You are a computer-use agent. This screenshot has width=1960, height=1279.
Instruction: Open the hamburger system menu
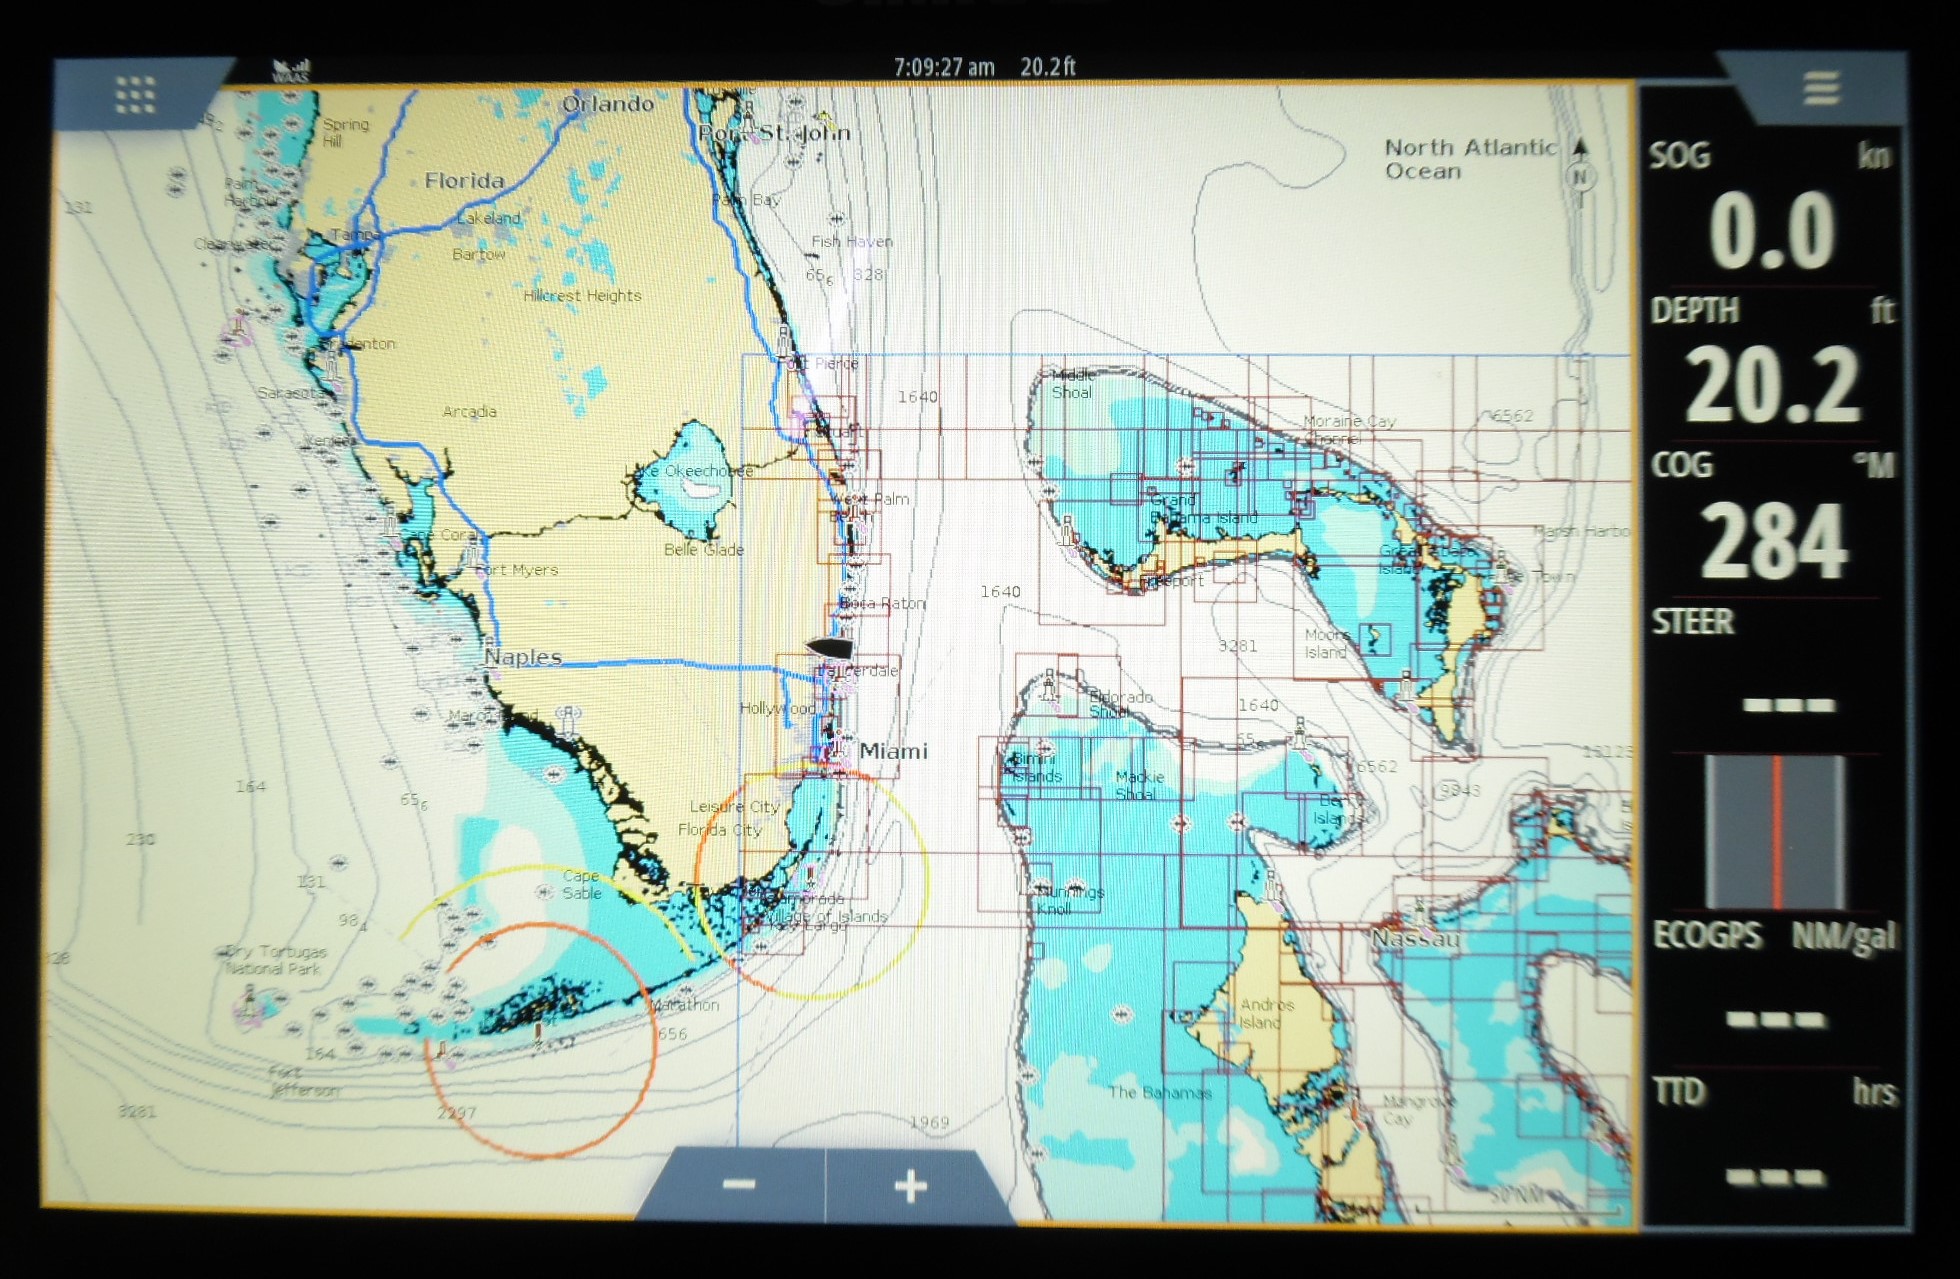(x=1821, y=90)
